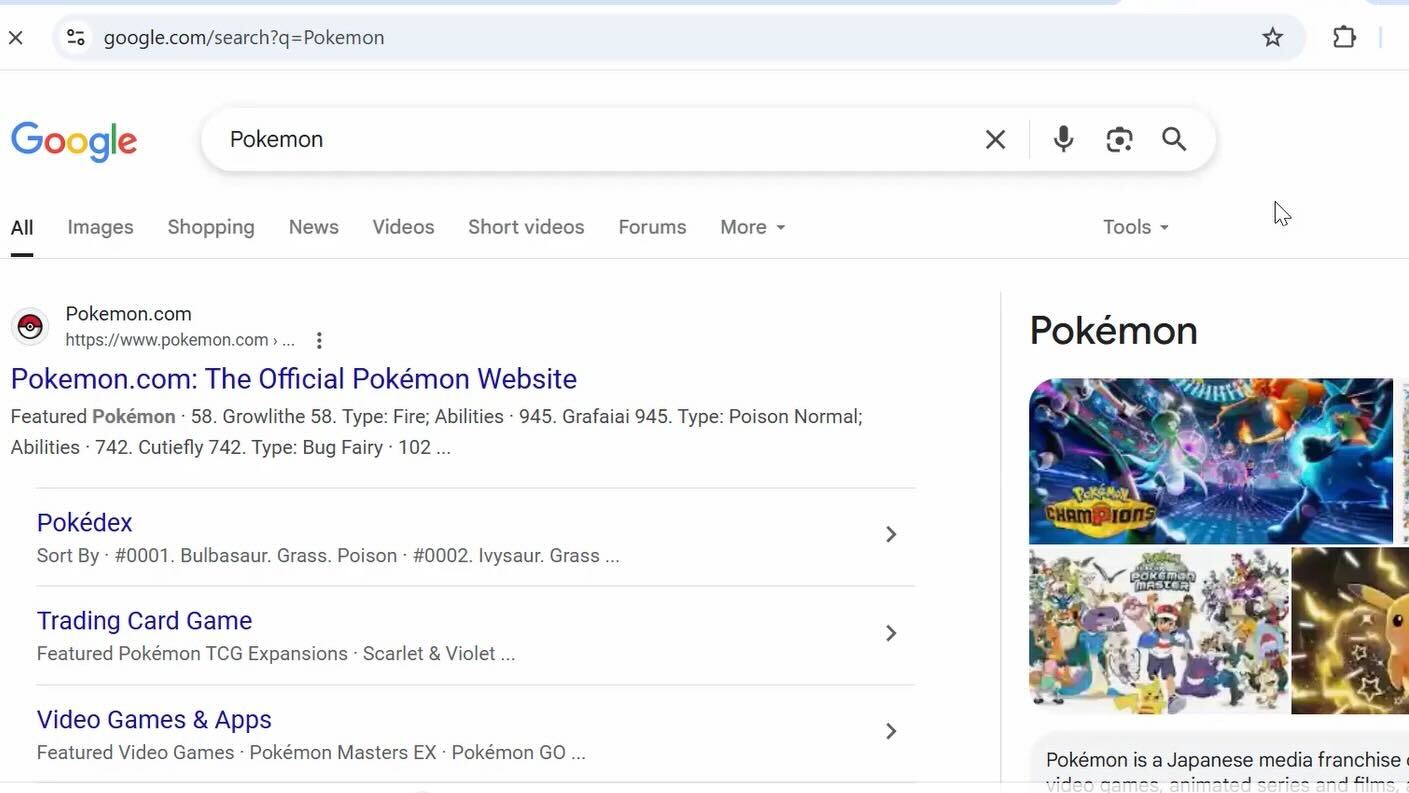The height and width of the screenshot is (793, 1409).
Task: Open the three-dot menu beside pokemon.com URL
Action: (319, 340)
